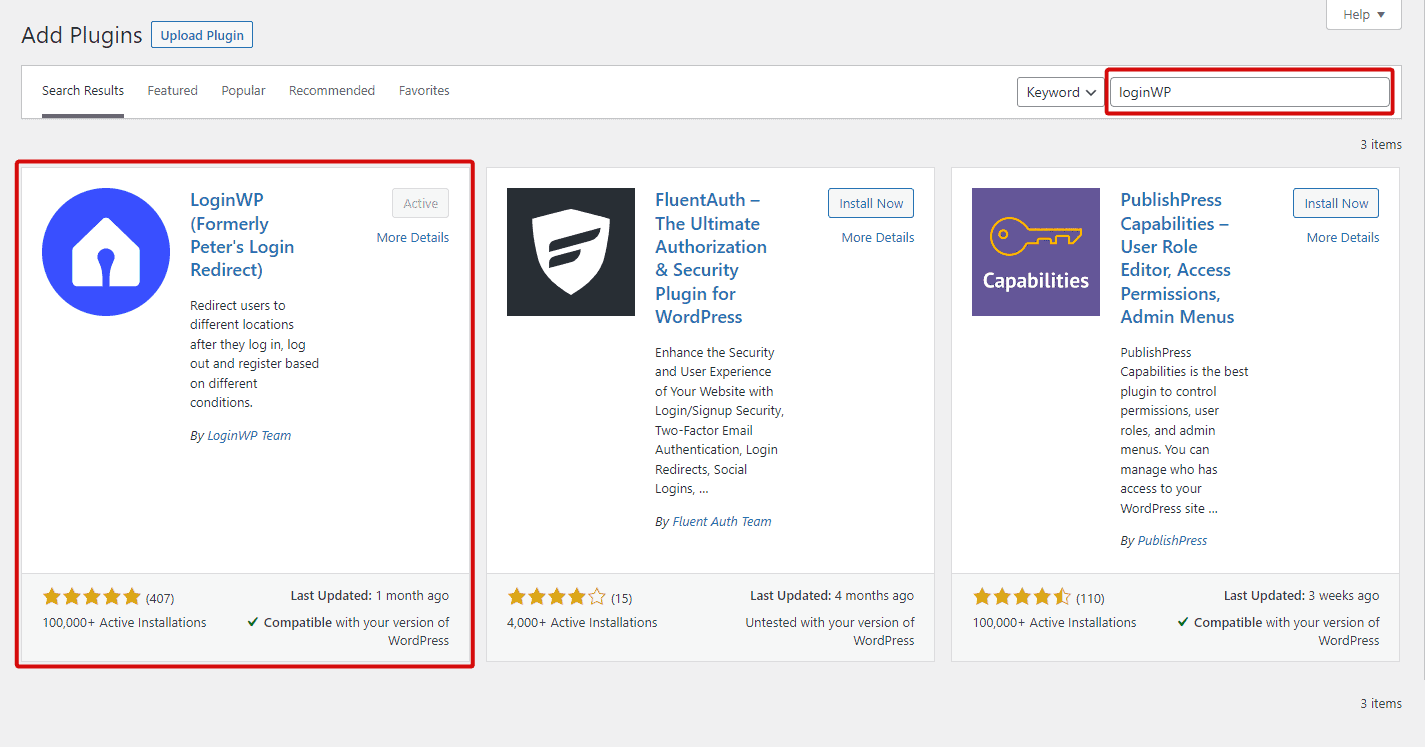
Task: Go to the Favorites tab
Action: click(424, 91)
